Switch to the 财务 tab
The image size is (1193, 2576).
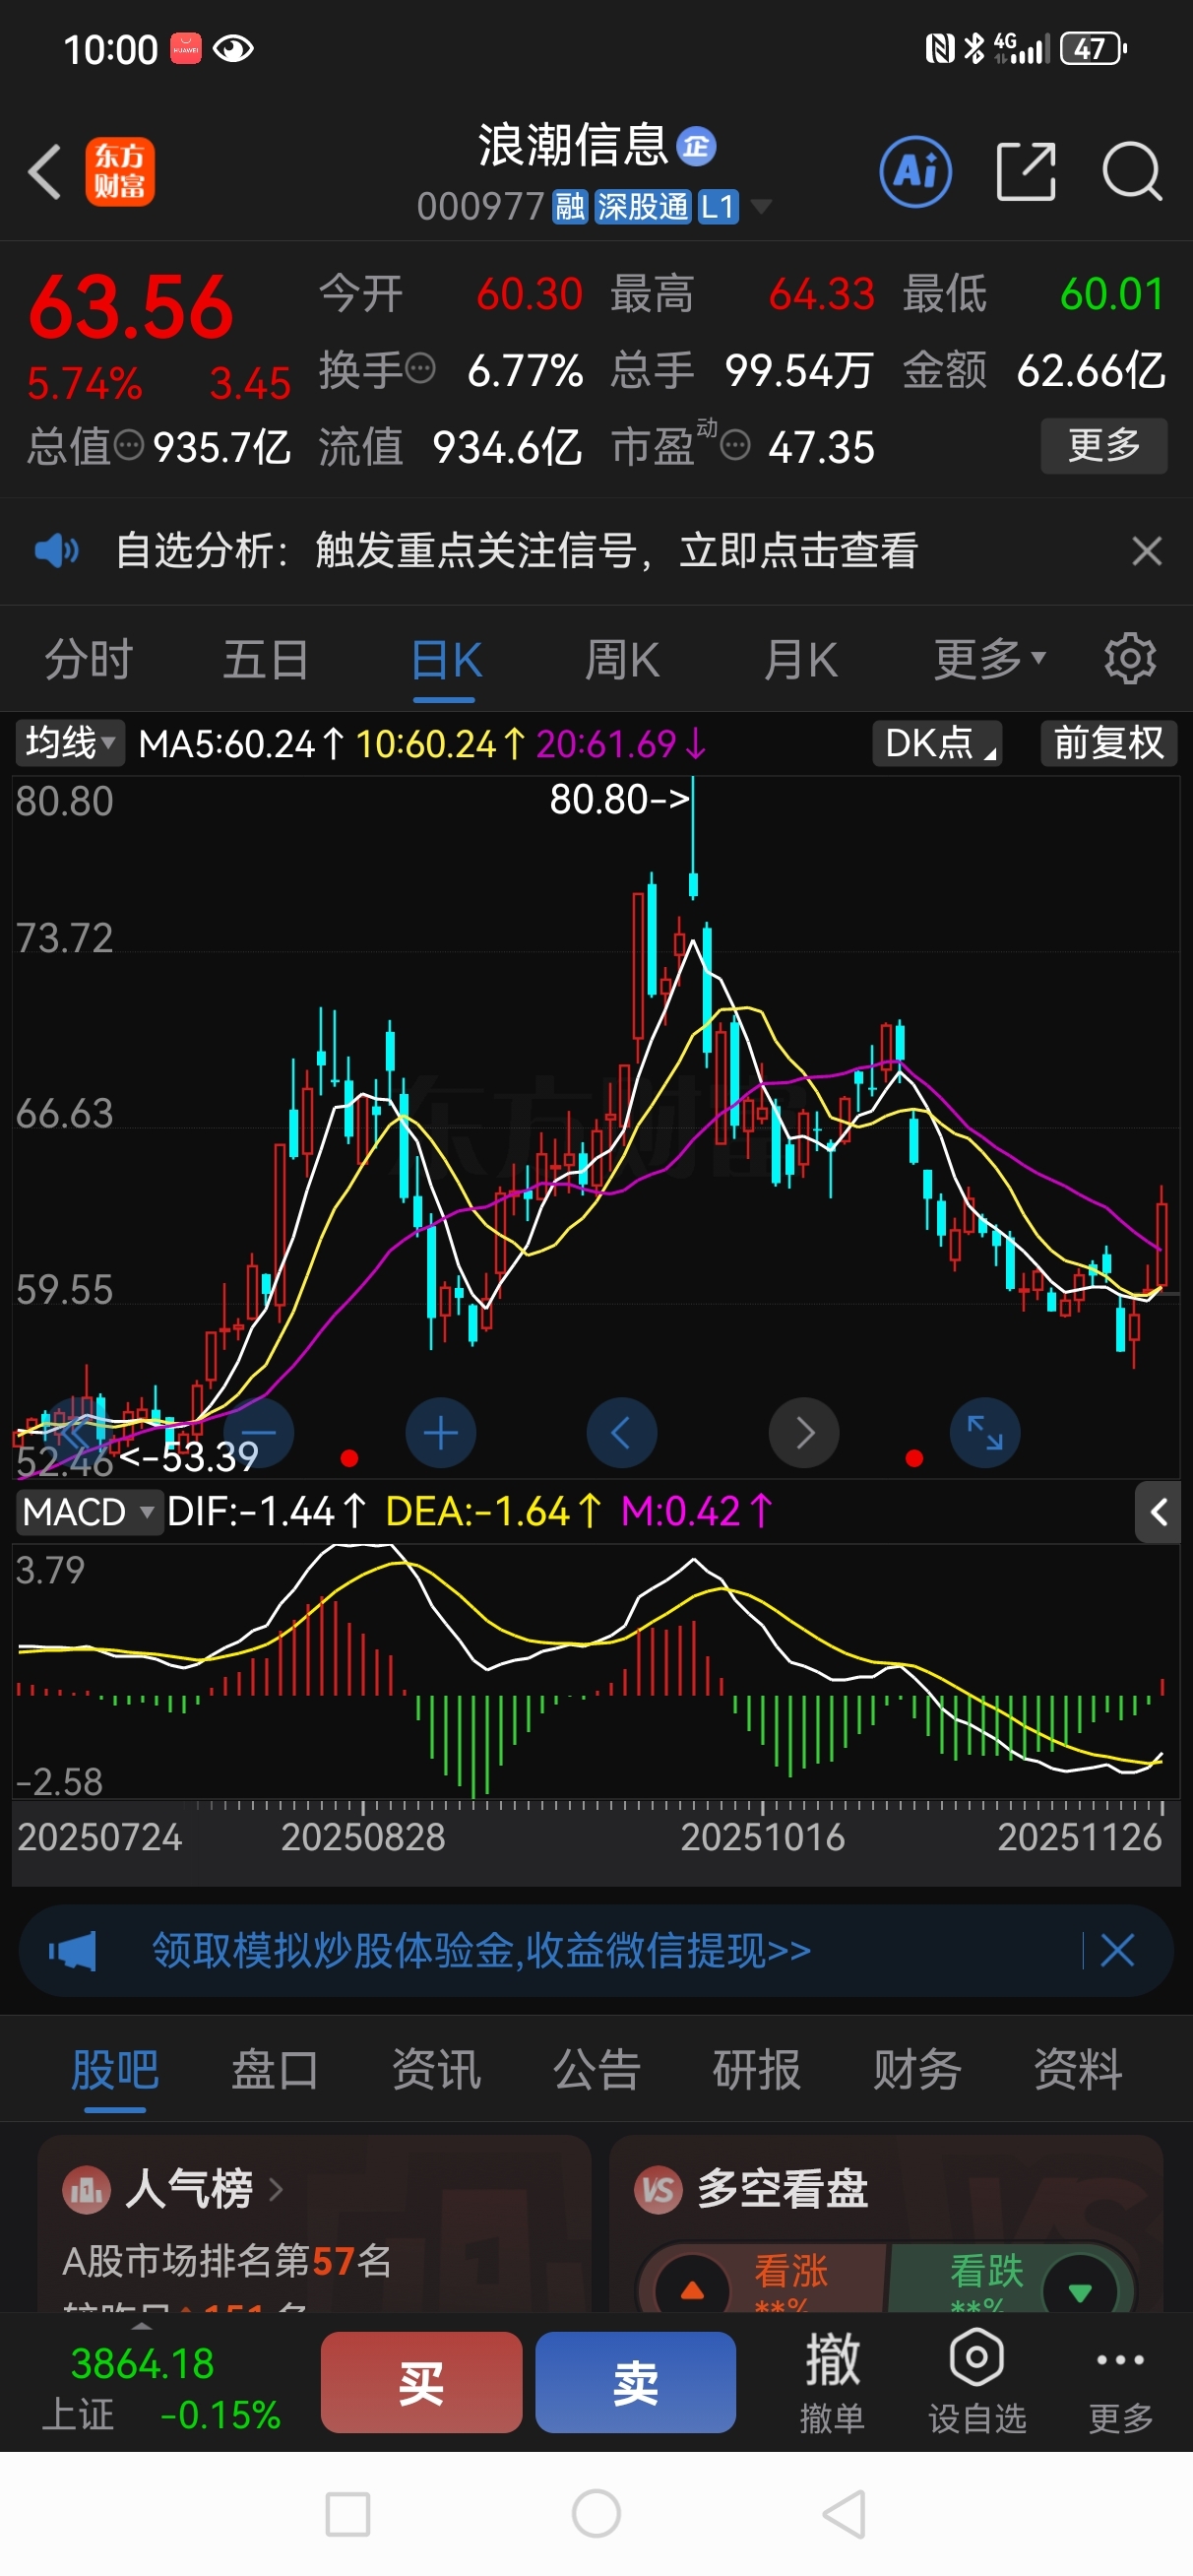pos(917,2069)
